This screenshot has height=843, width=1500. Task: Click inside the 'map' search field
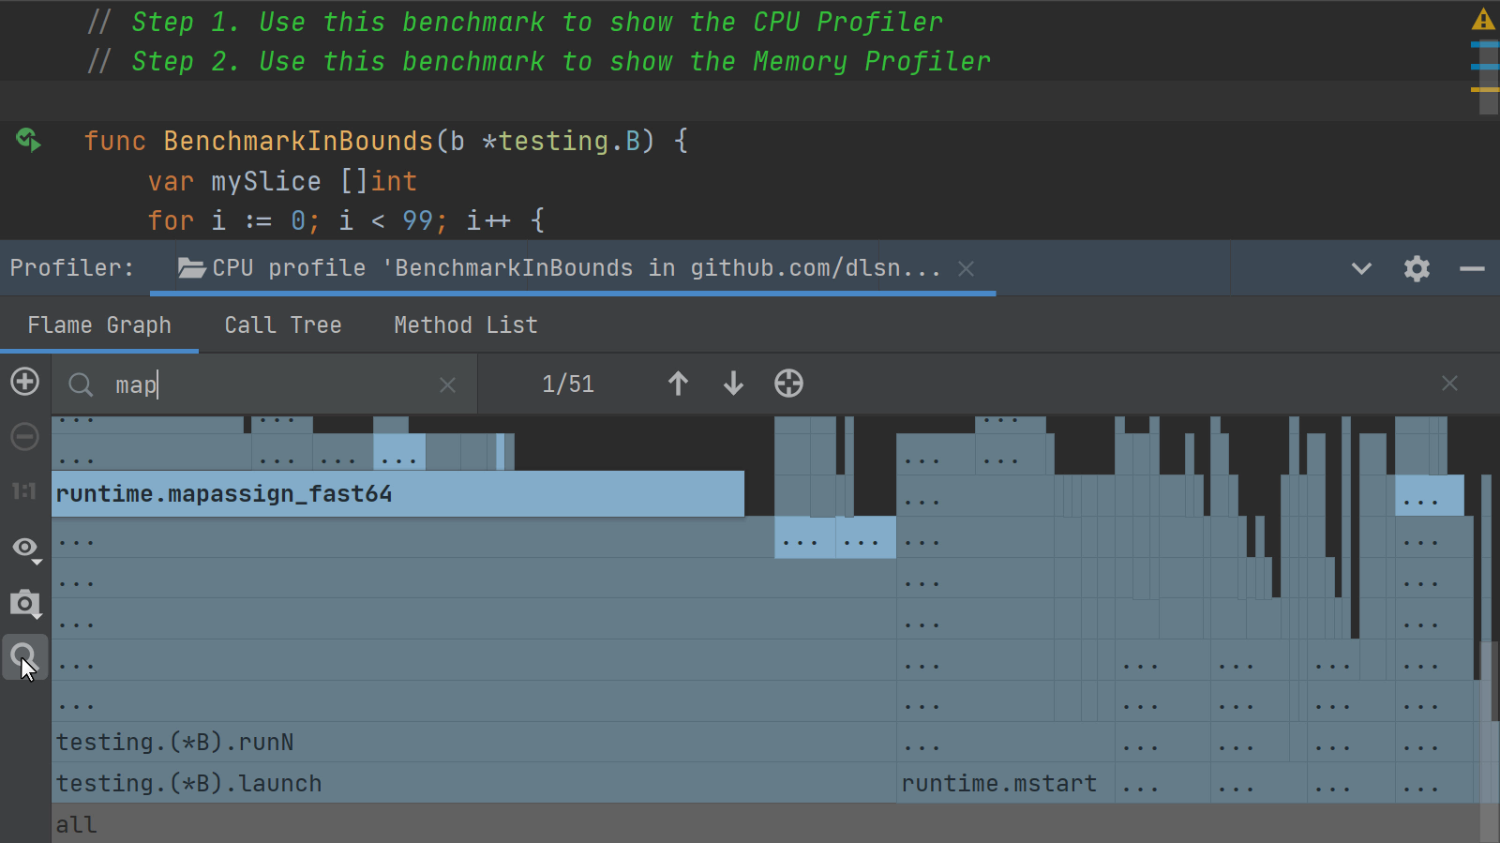(x=270, y=385)
